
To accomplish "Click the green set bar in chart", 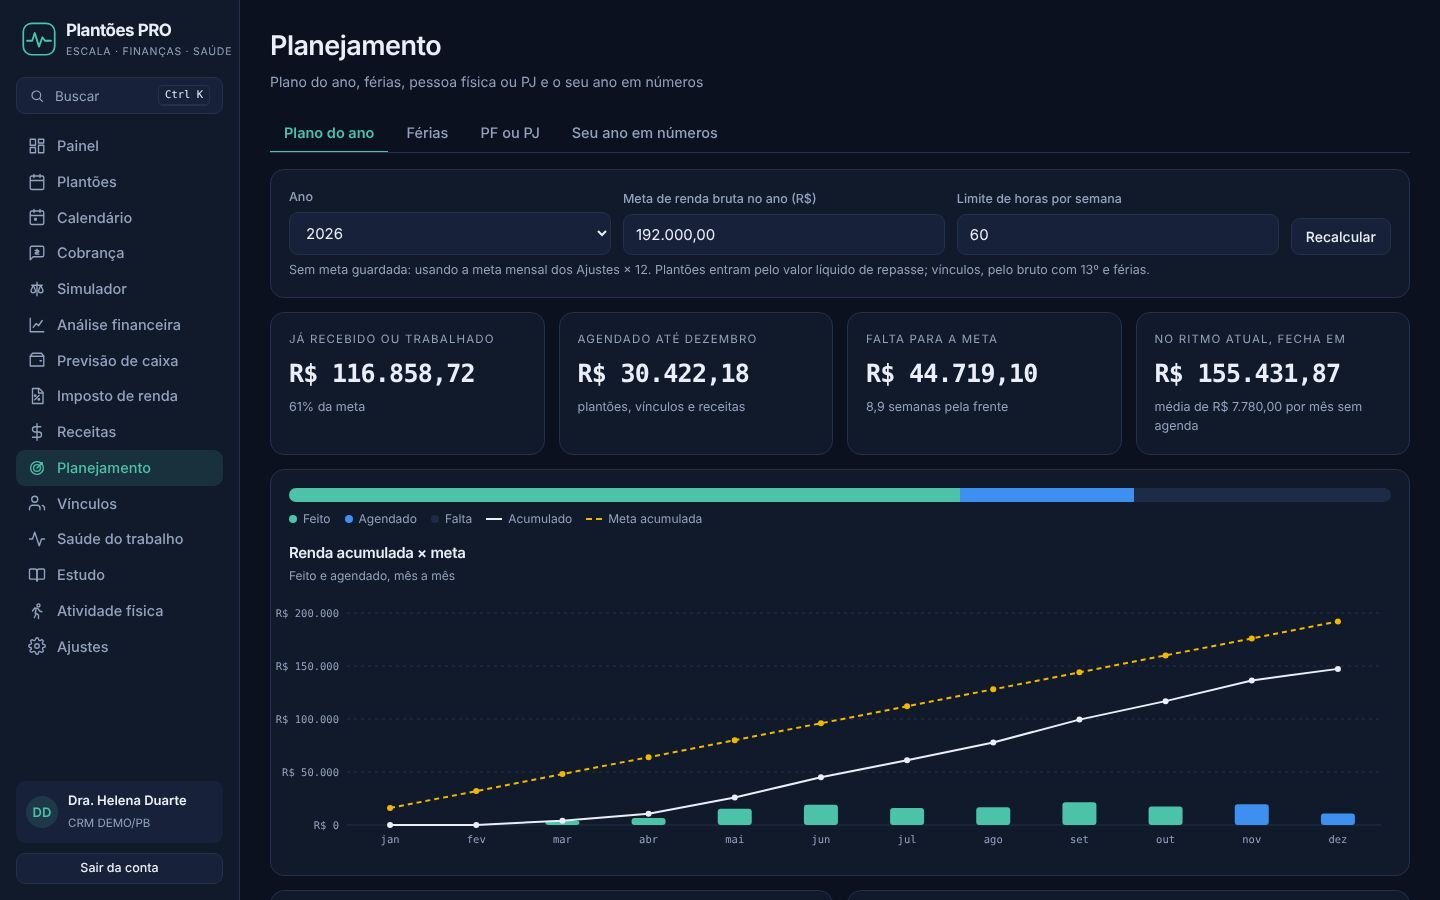I will [x=1079, y=813].
